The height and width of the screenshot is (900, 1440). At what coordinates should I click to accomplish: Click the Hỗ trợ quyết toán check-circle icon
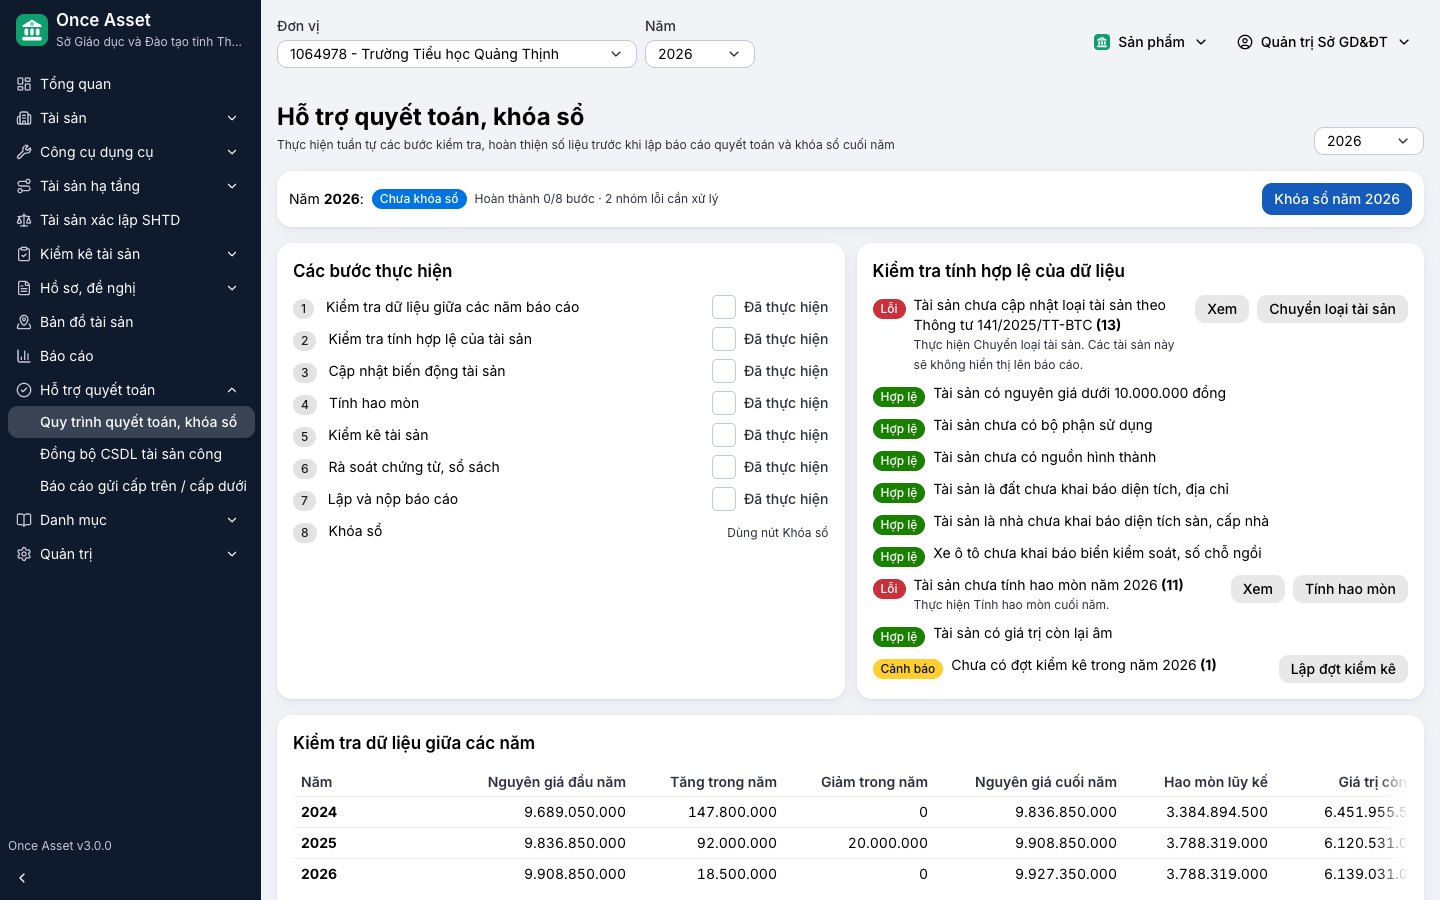pyautogui.click(x=24, y=390)
